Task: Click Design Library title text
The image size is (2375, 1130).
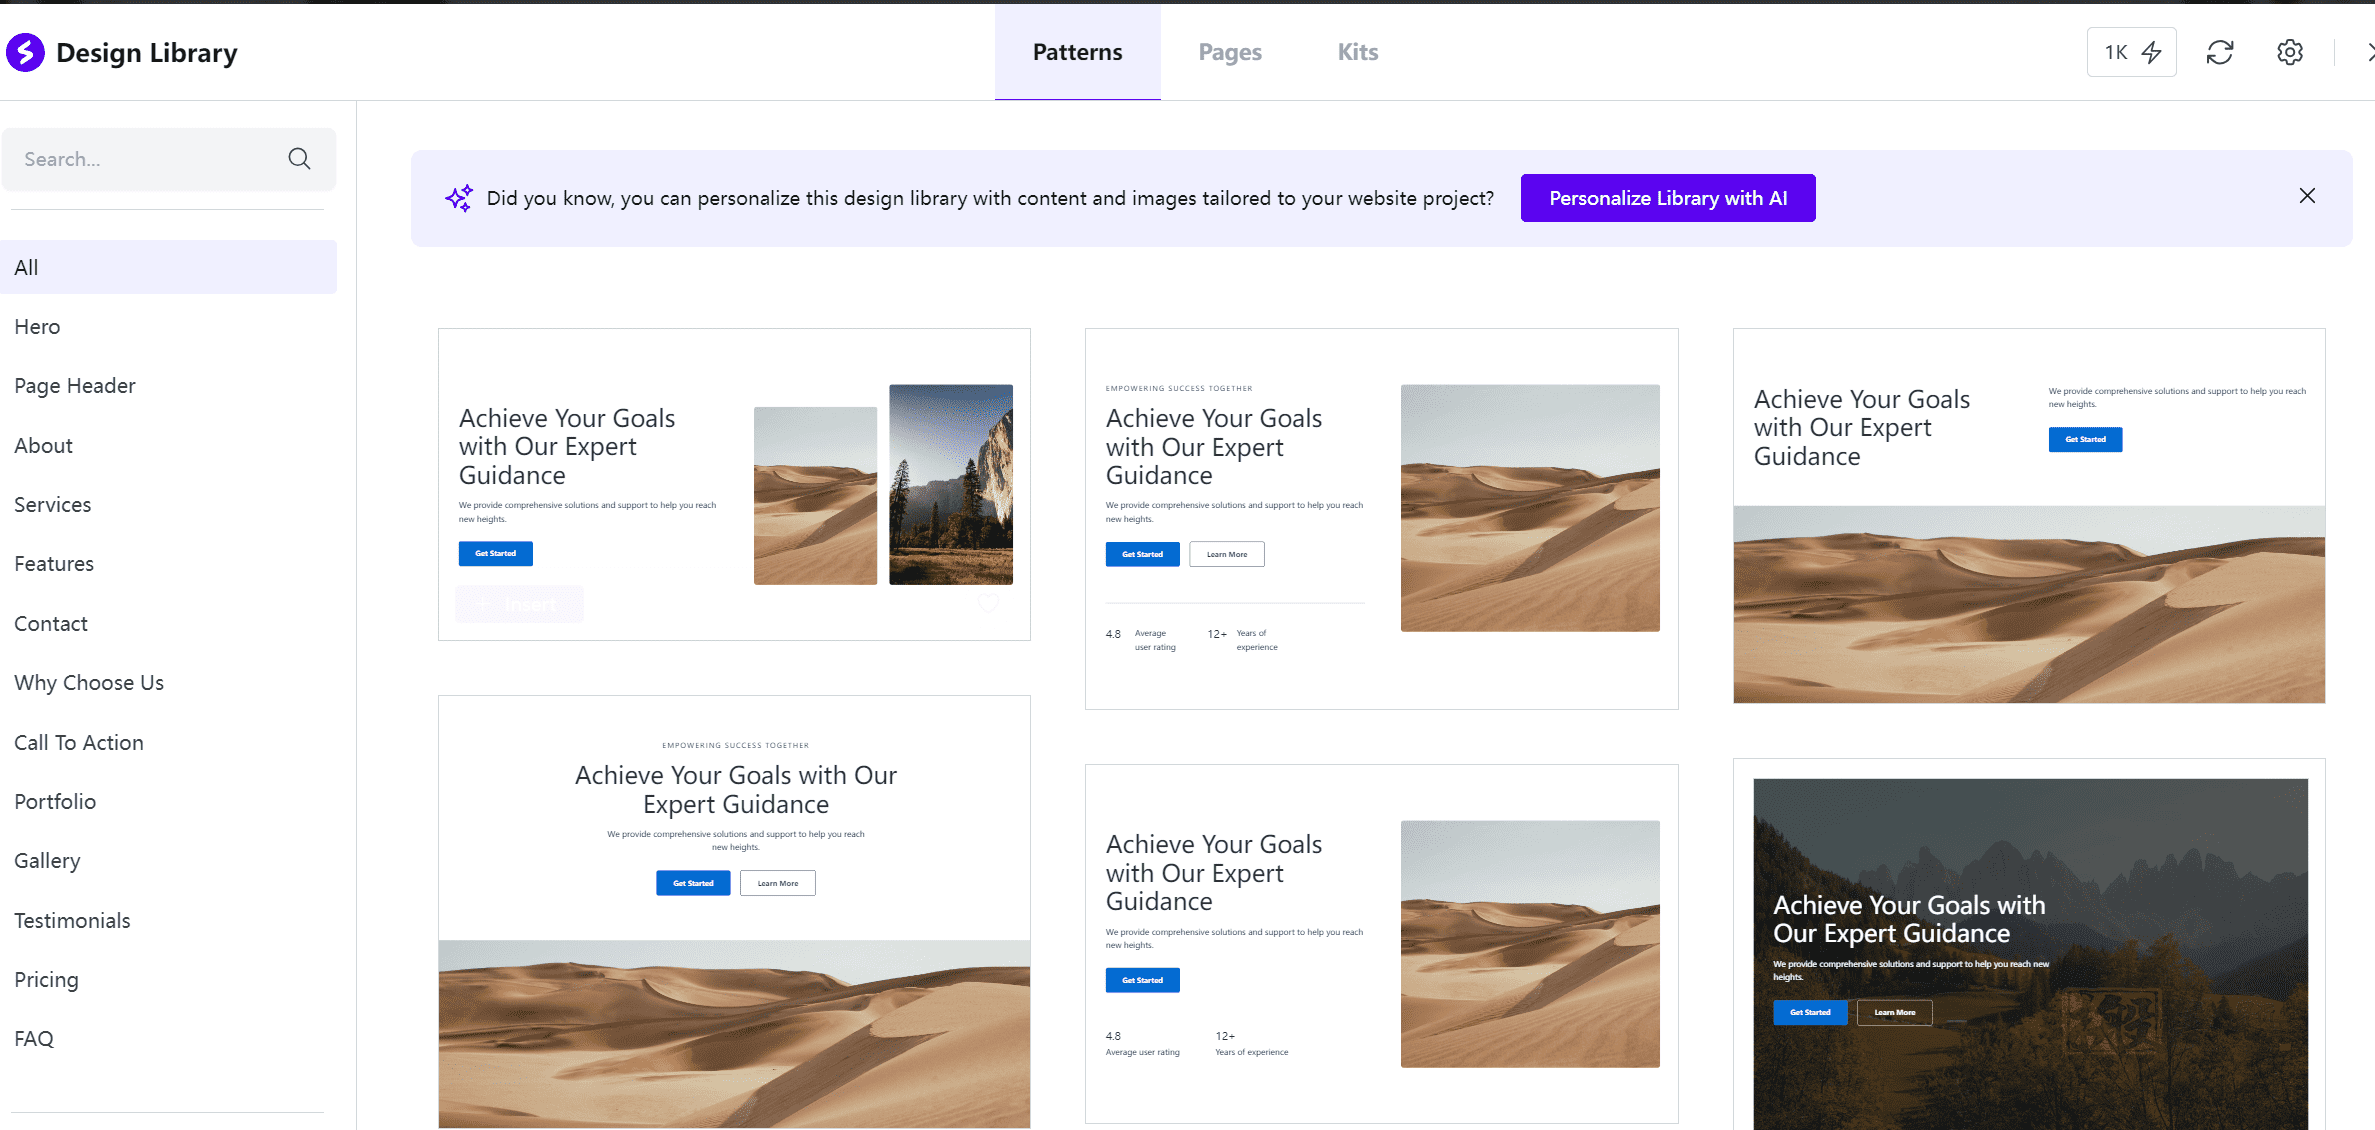Action: (x=147, y=53)
